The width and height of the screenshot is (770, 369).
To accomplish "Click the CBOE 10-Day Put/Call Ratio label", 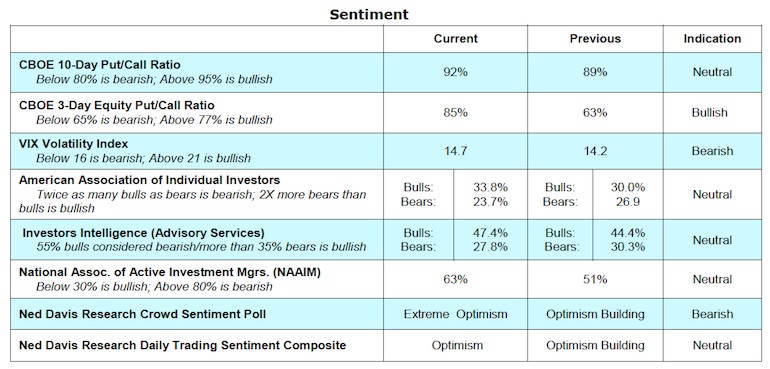I will tap(100, 65).
